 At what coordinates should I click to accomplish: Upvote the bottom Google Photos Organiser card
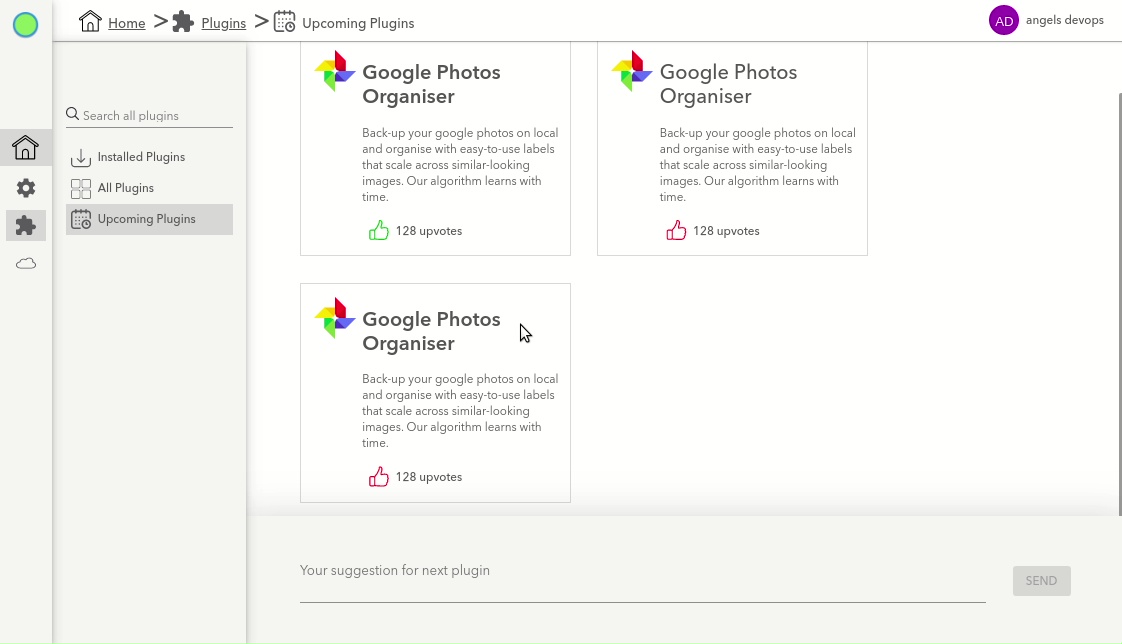coord(379,477)
